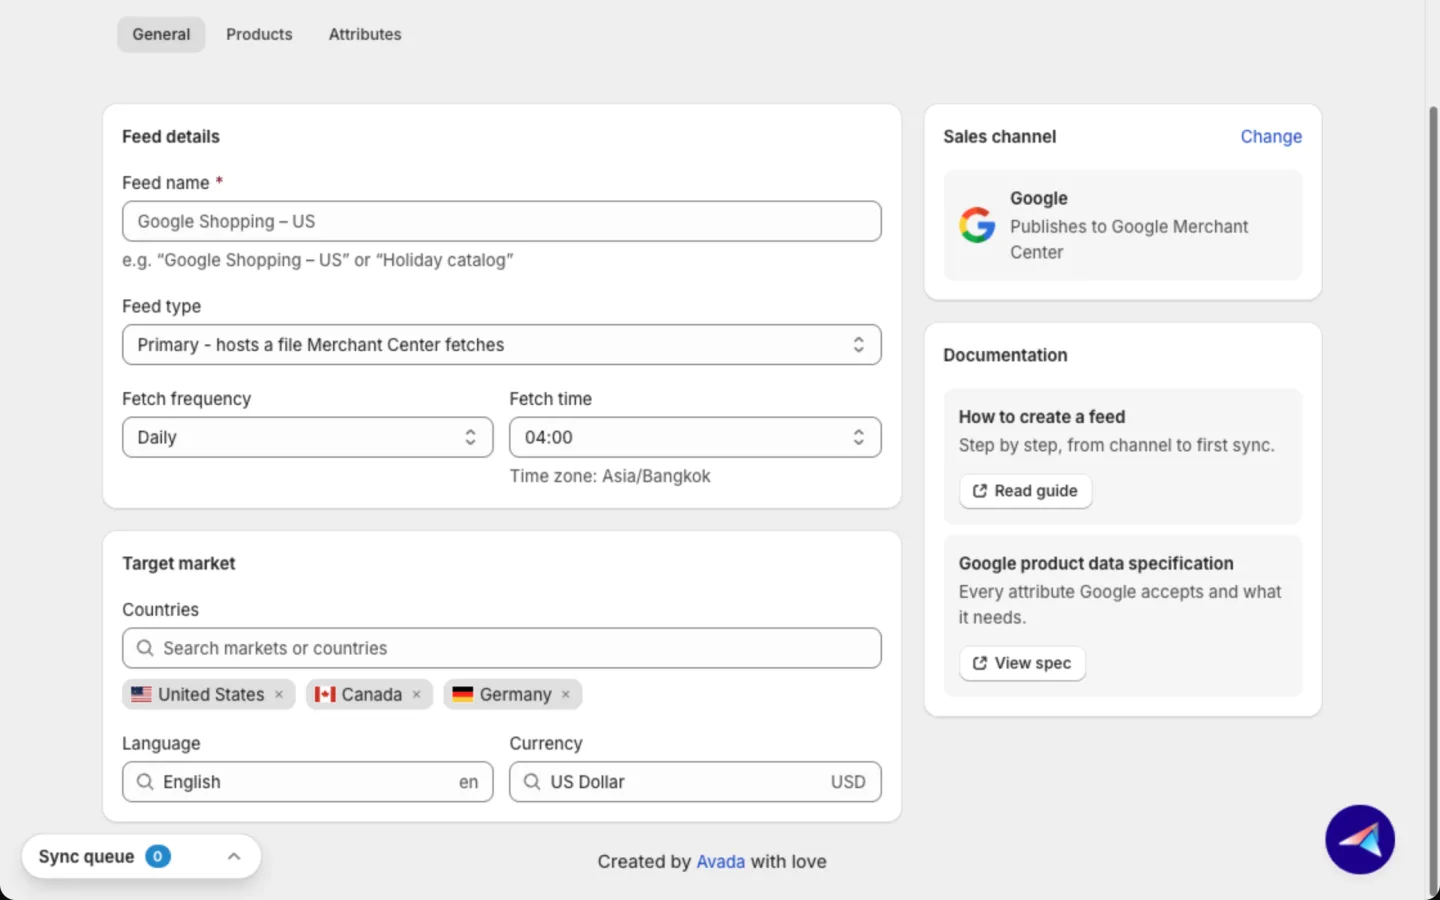This screenshot has width=1440, height=900.
Task: Click the Sync queue count badge
Action: 158,856
